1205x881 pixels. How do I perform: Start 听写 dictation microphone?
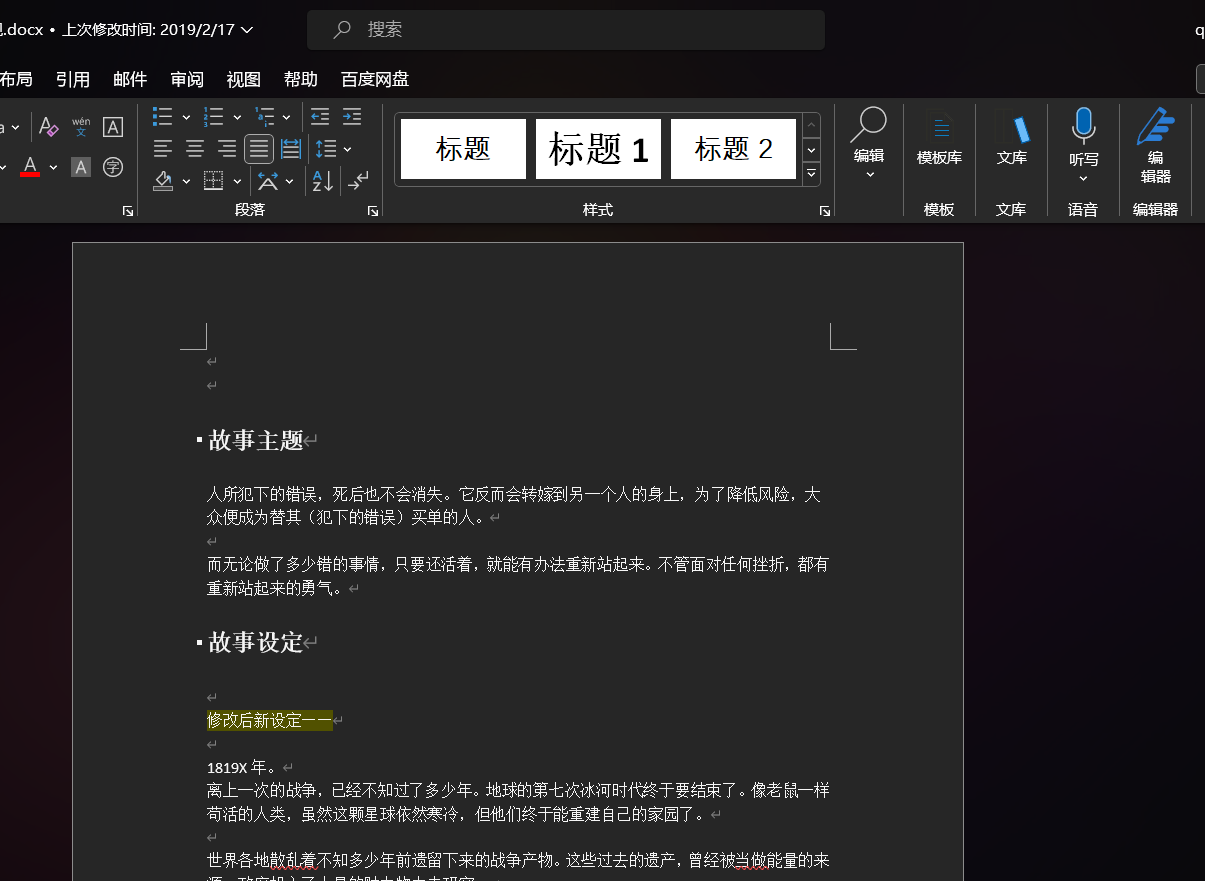1083,128
